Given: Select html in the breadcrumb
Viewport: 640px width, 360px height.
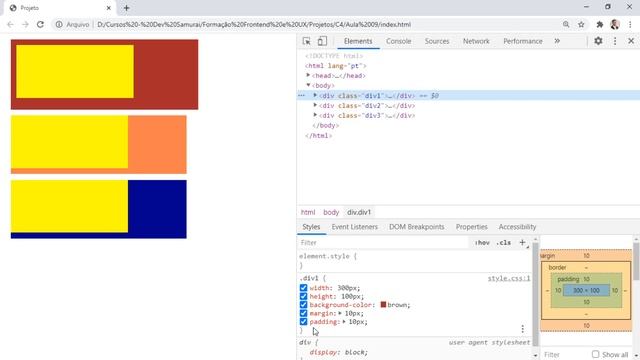Looking at the screenshot, I should [308, 212].
